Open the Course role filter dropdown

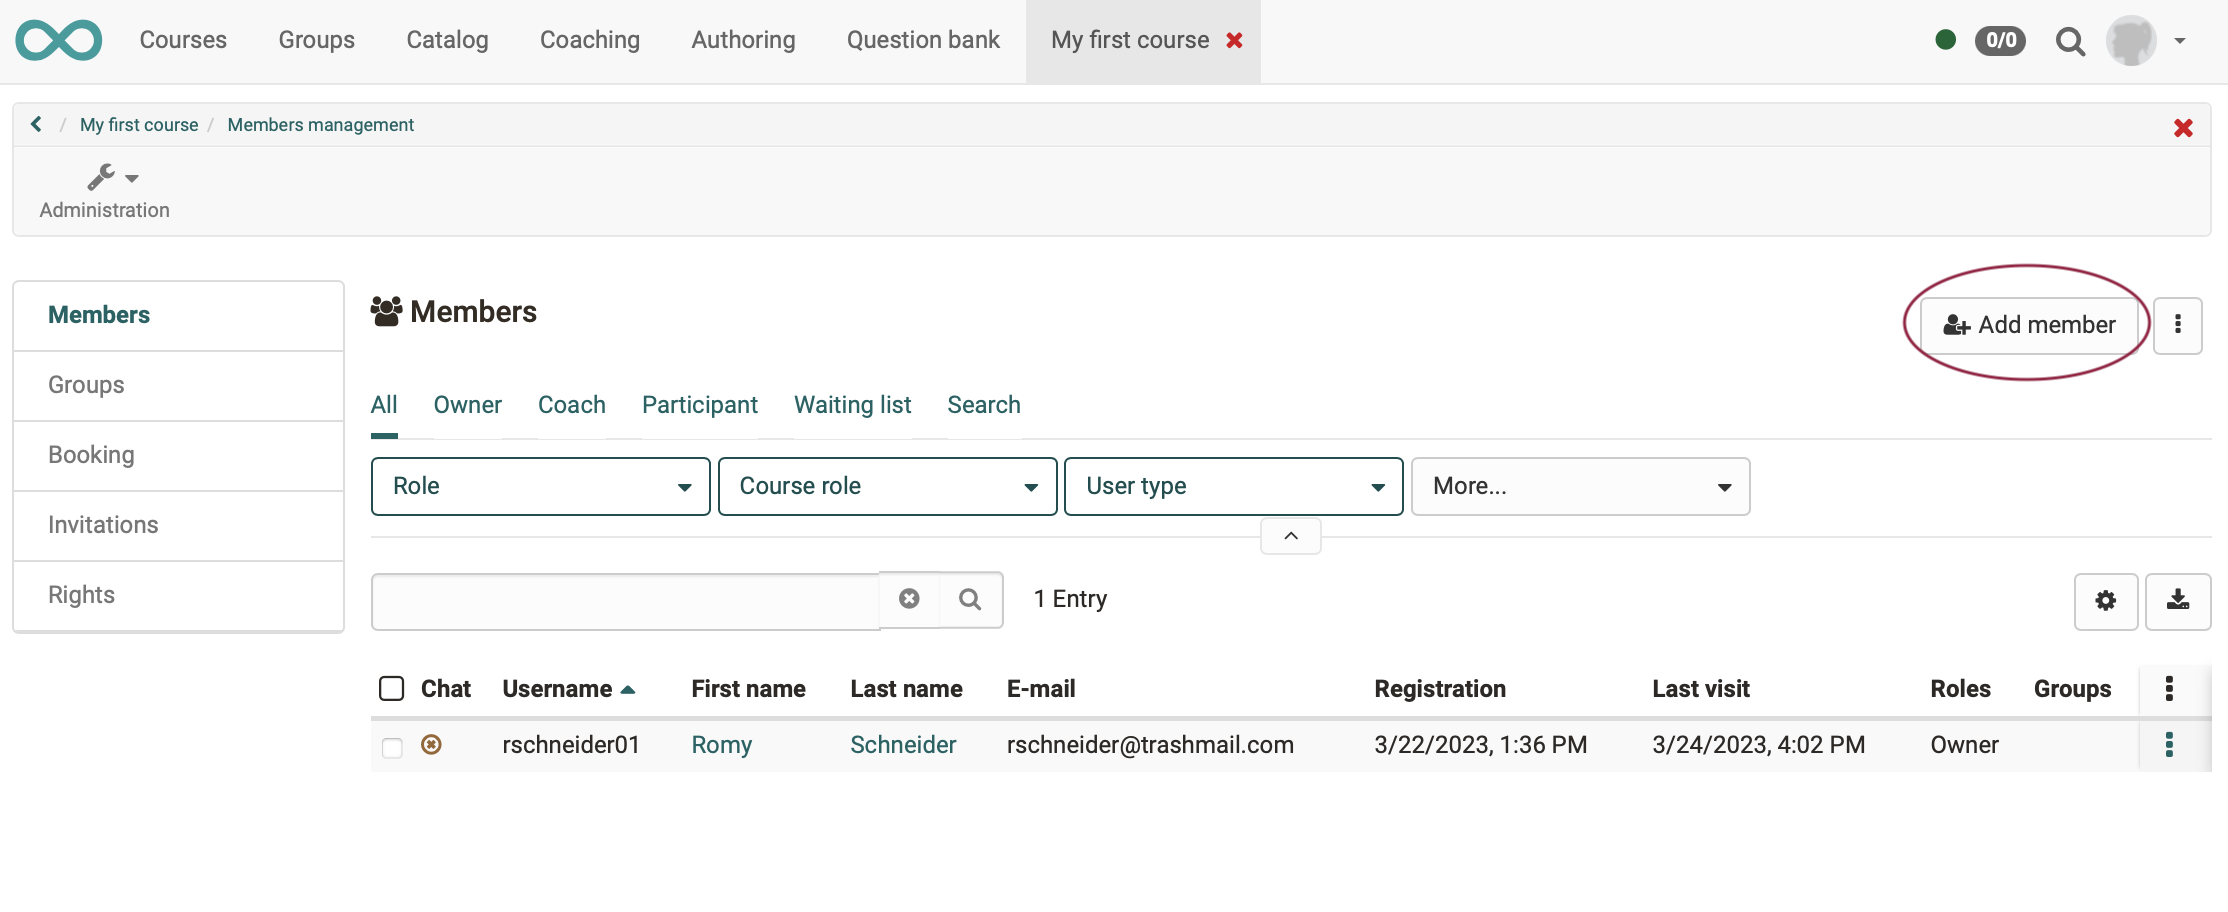[887, 487]
